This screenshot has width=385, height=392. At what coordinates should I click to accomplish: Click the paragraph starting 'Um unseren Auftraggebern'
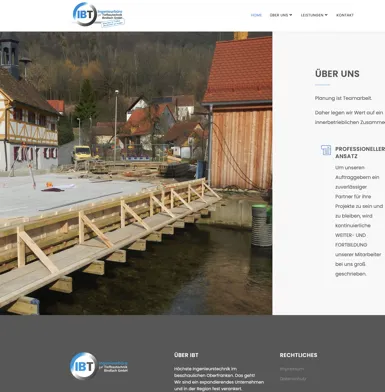[359, 221]
